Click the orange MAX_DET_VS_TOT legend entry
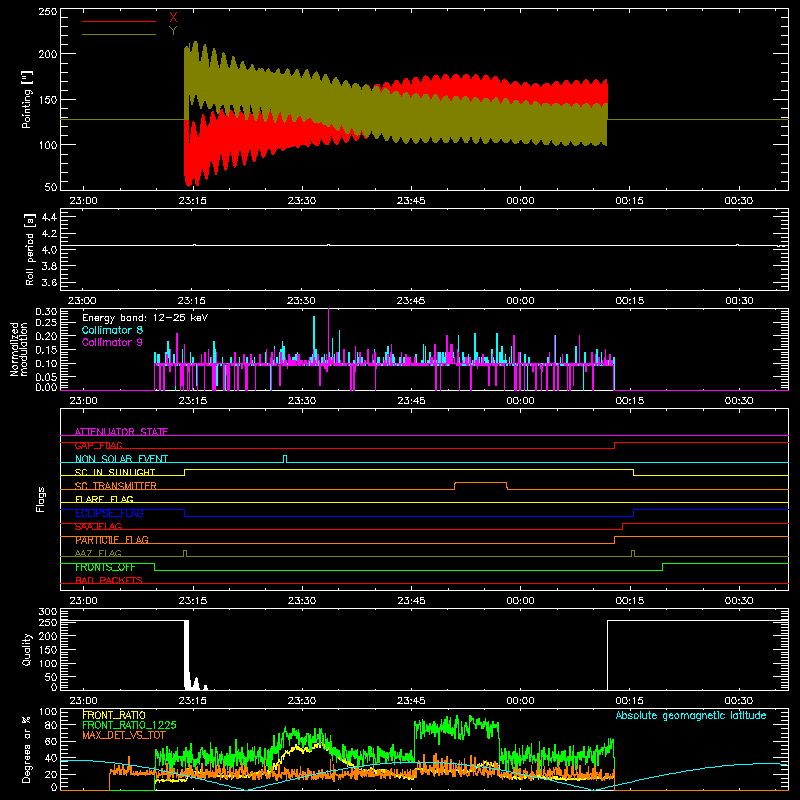 coord(124,735)
